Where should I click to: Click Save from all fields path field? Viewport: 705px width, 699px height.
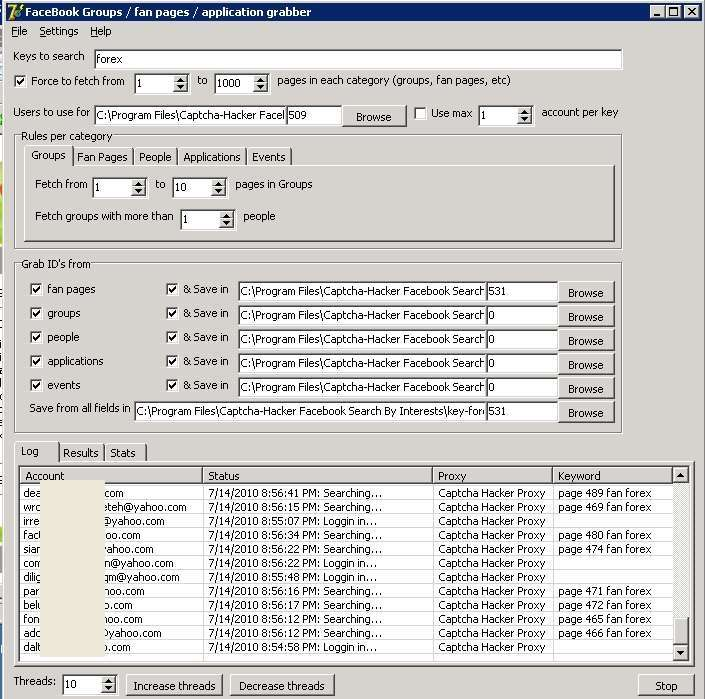pos(310,411)
